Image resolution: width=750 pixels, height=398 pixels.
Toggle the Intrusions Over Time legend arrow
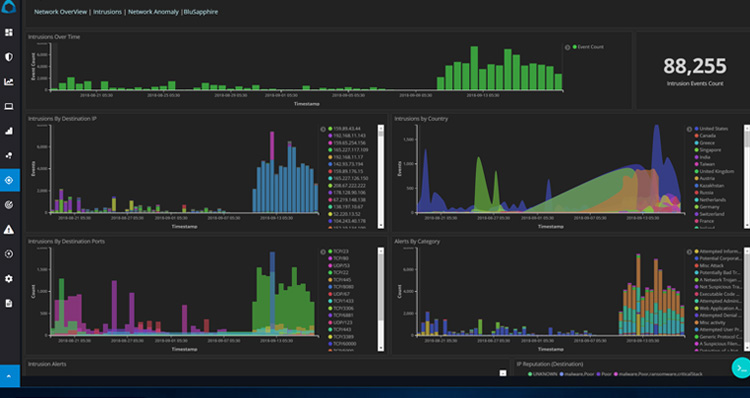point(567,47)
